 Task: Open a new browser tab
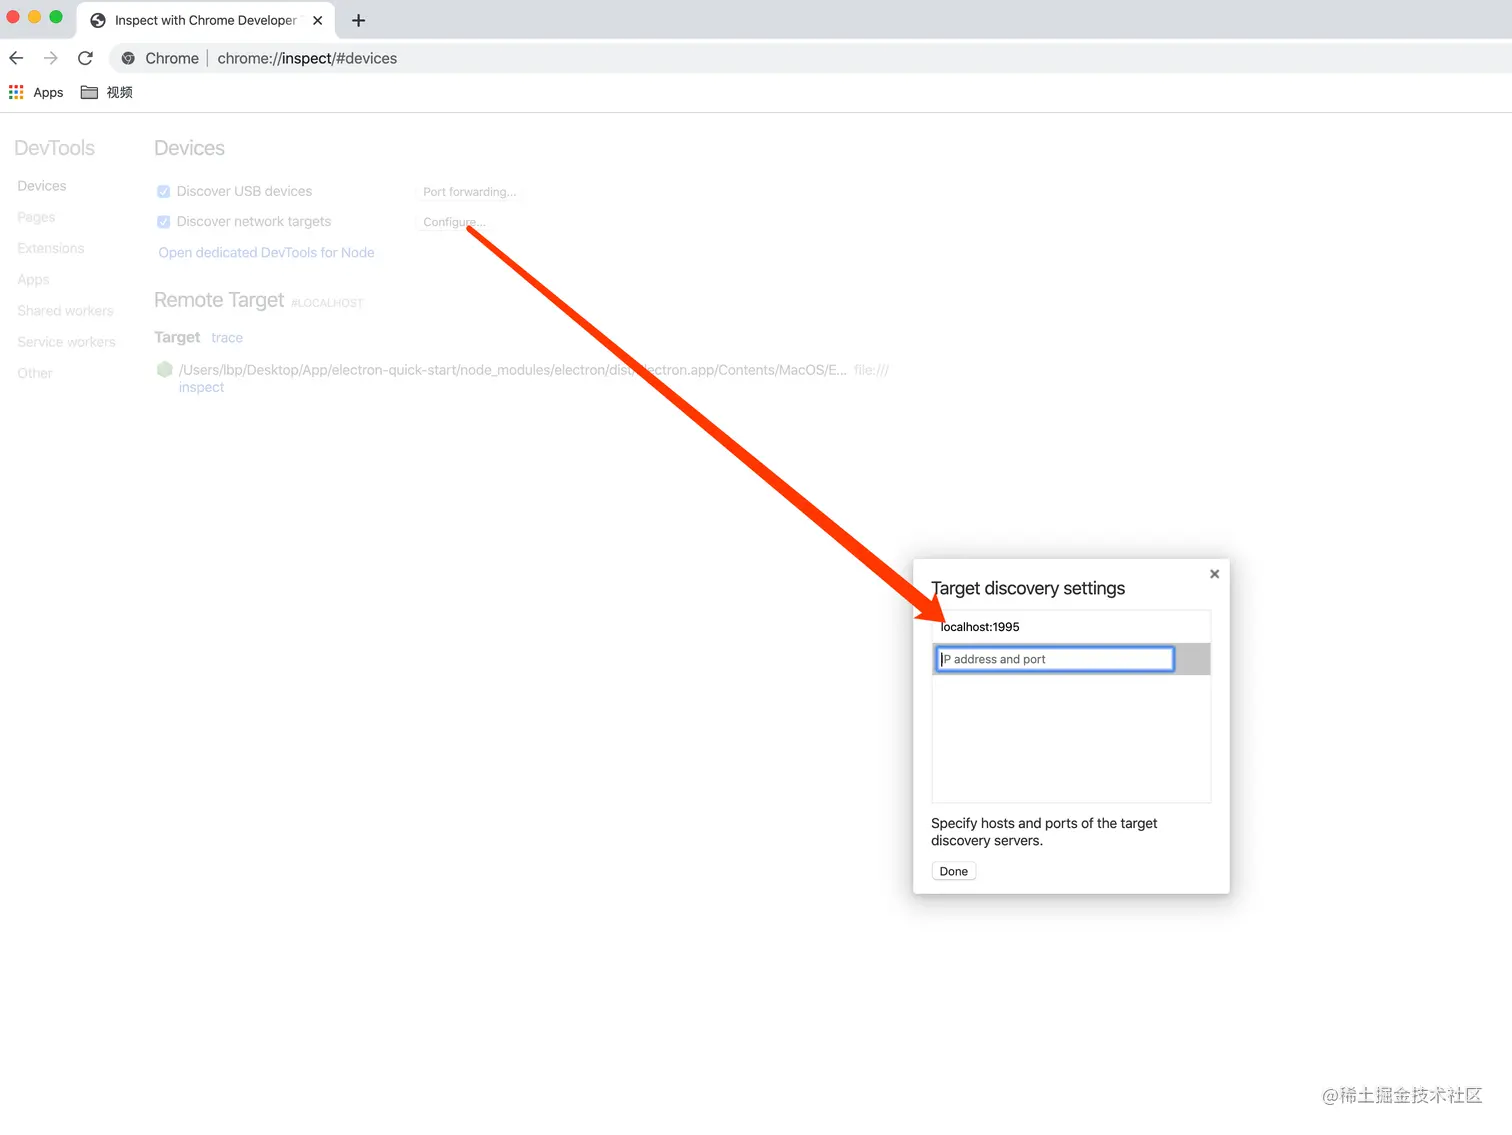coord(358,20)
